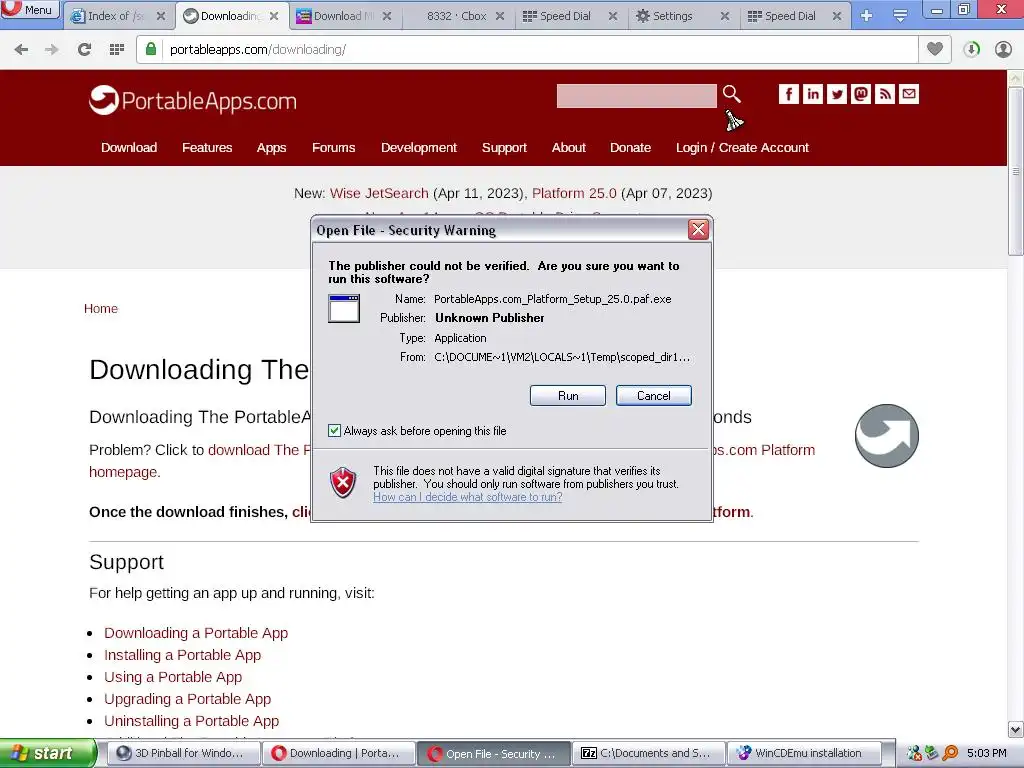Open the email newsletter envelope icon
Viewport: 1024px width, 768px height.
click(908, 94)
